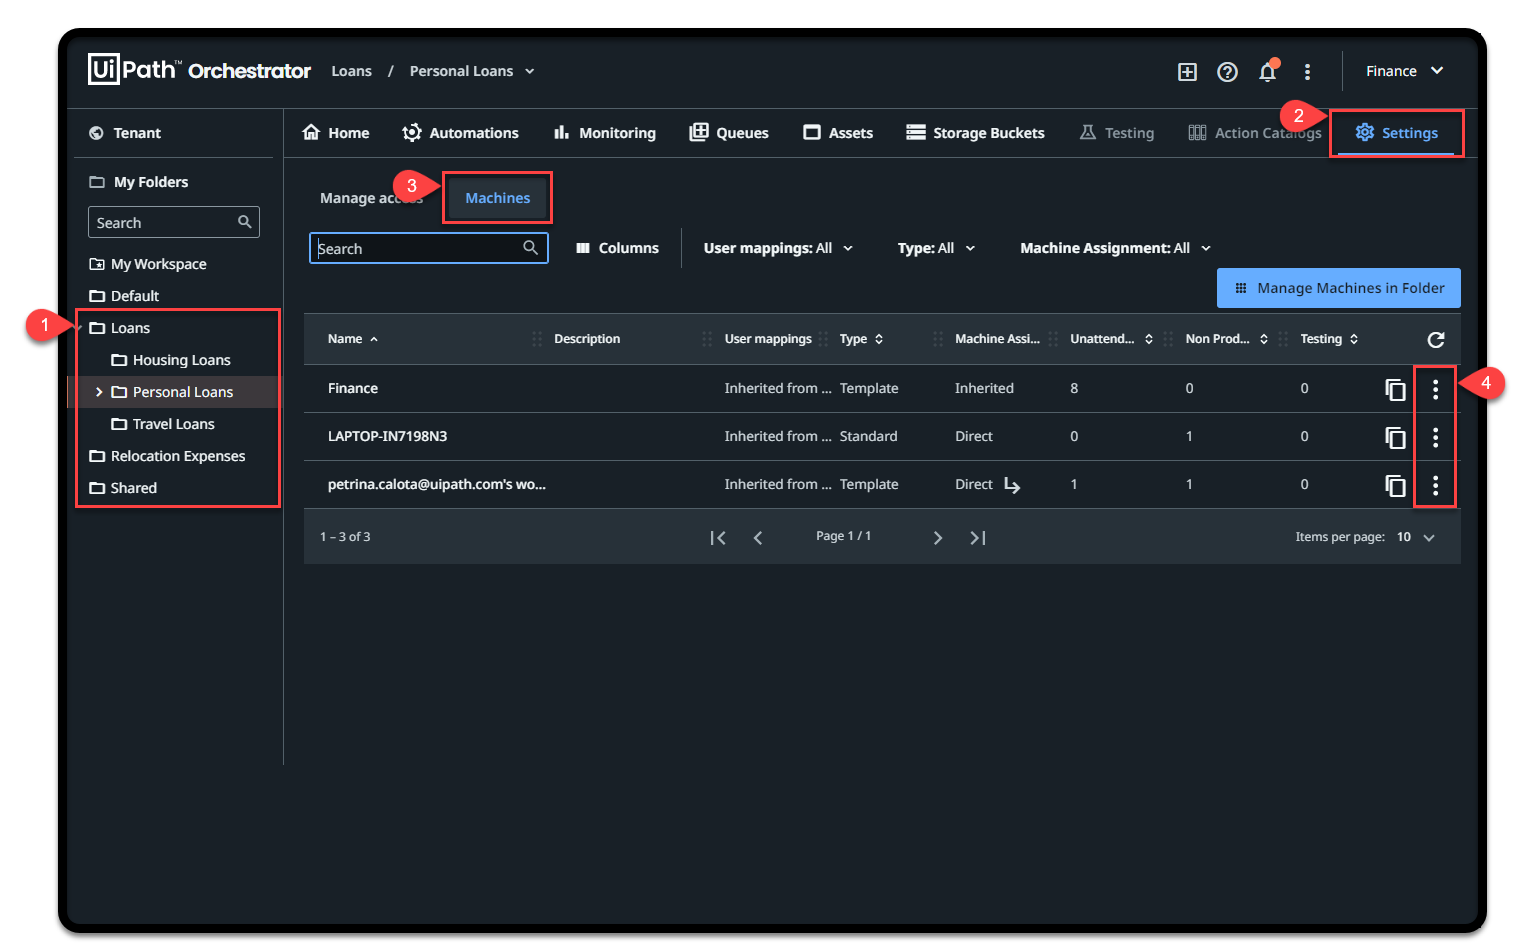Viewport: 1523px width, 952px height.
Task: Switch to the Machines sub-tab
Action: pyautogui.click(x=497, y=198)
